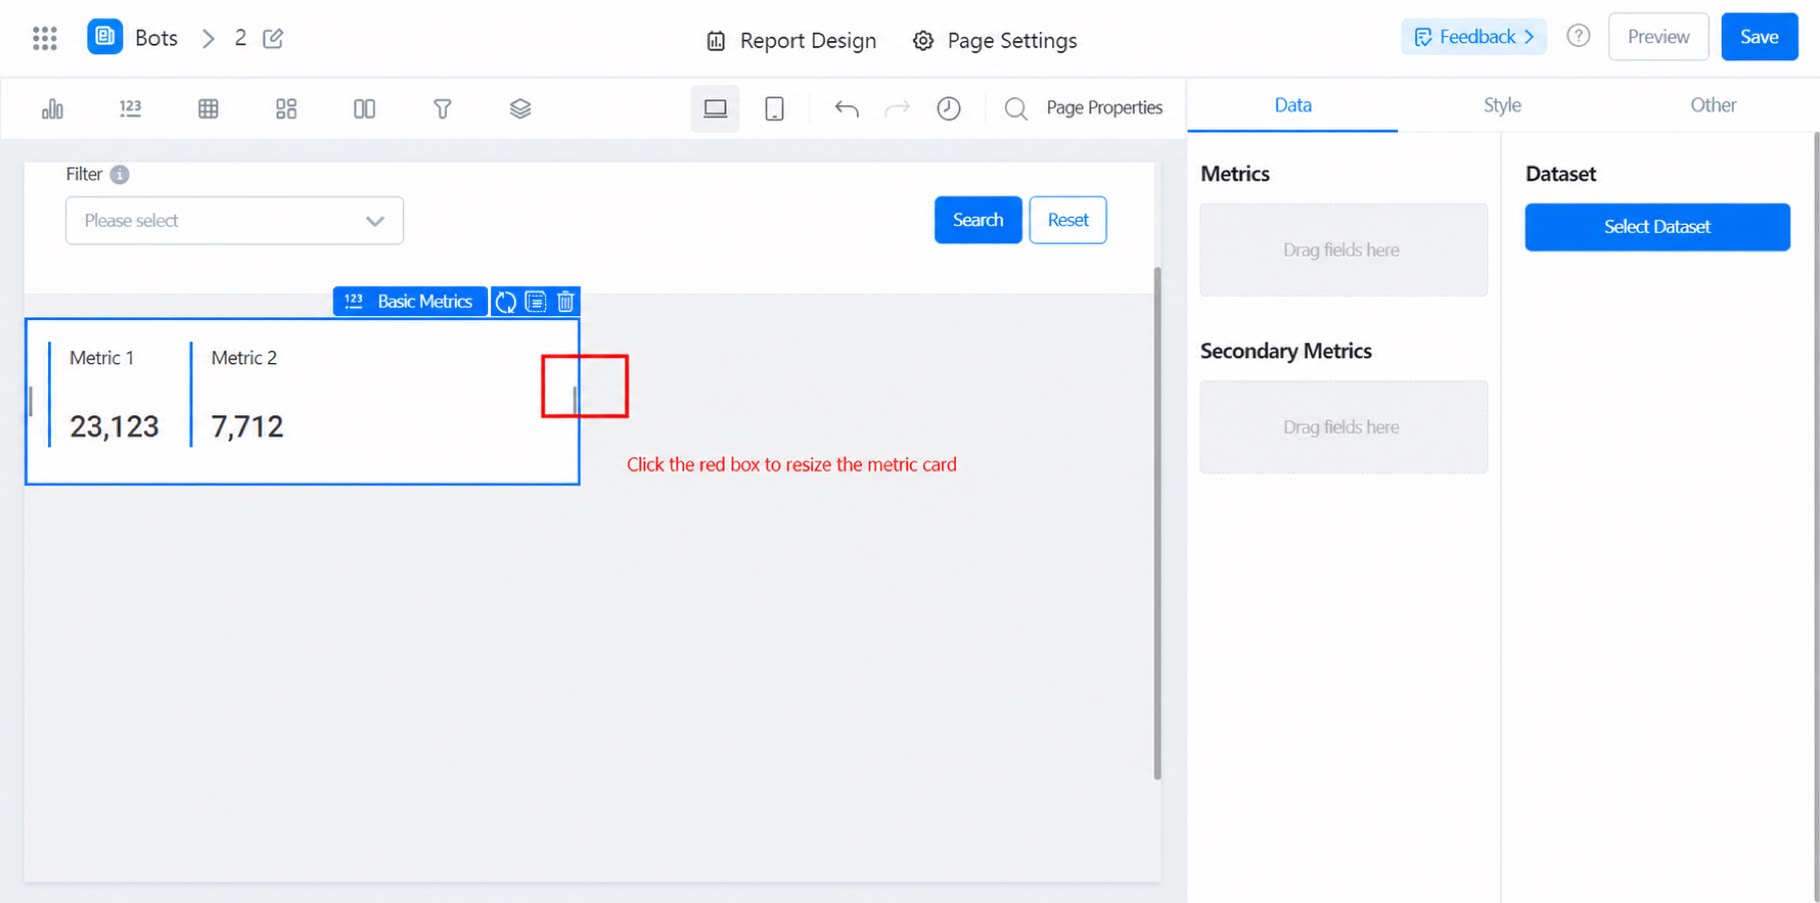The height and width of the screenshot is (903, 1820).
Task: Switch to mobile layout view
Action: (774, 108)
